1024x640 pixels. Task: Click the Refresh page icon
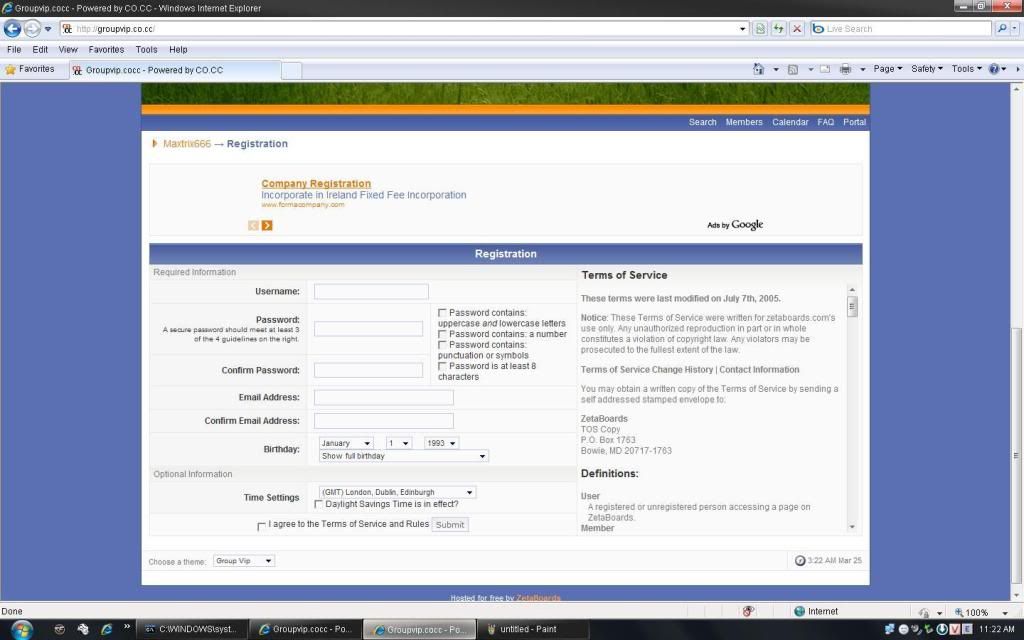[778, 29]
